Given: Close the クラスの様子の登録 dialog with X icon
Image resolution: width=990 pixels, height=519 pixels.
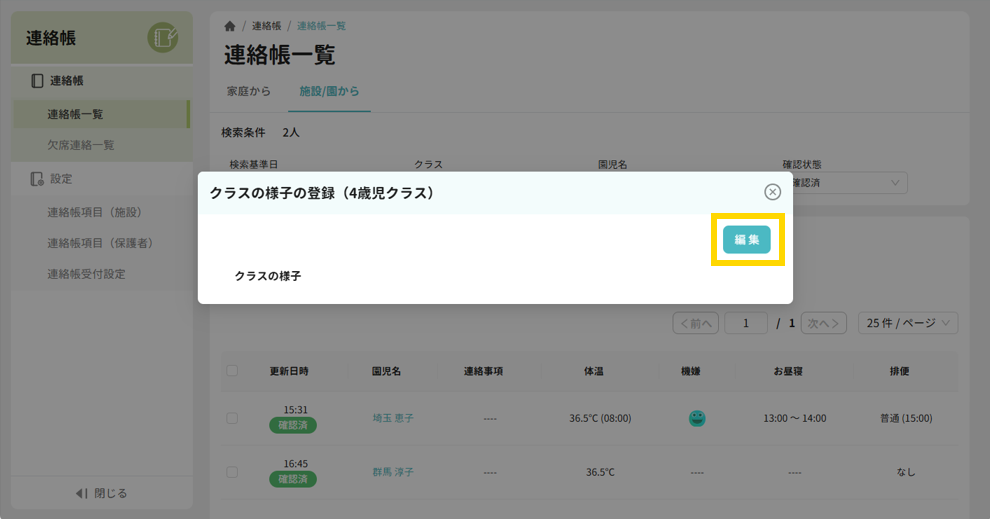Looking at the screenshot, I should pos(772,192).
